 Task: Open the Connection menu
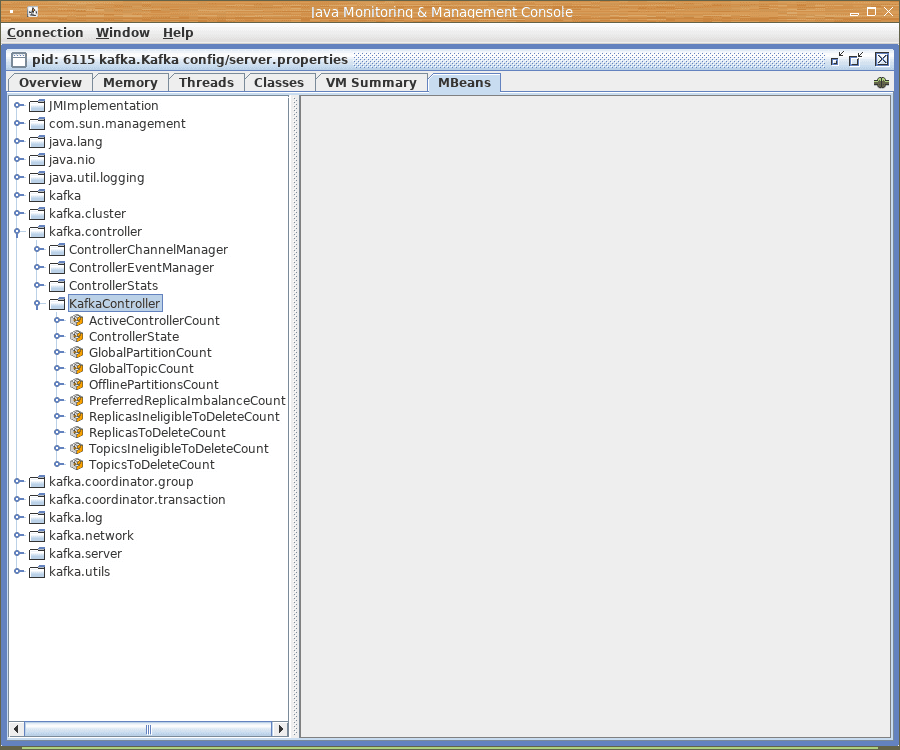pyautogui.click(x=45, y=33)
